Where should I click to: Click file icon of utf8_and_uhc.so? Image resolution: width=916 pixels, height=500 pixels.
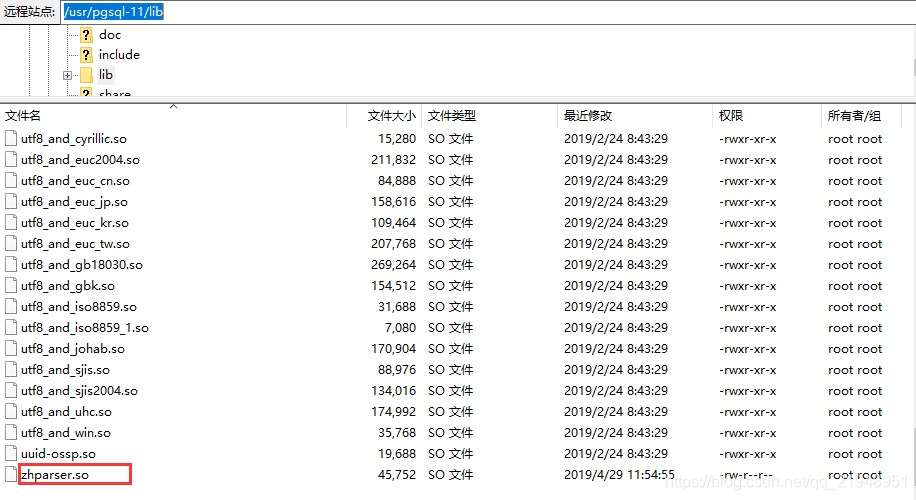pos(11,412)
